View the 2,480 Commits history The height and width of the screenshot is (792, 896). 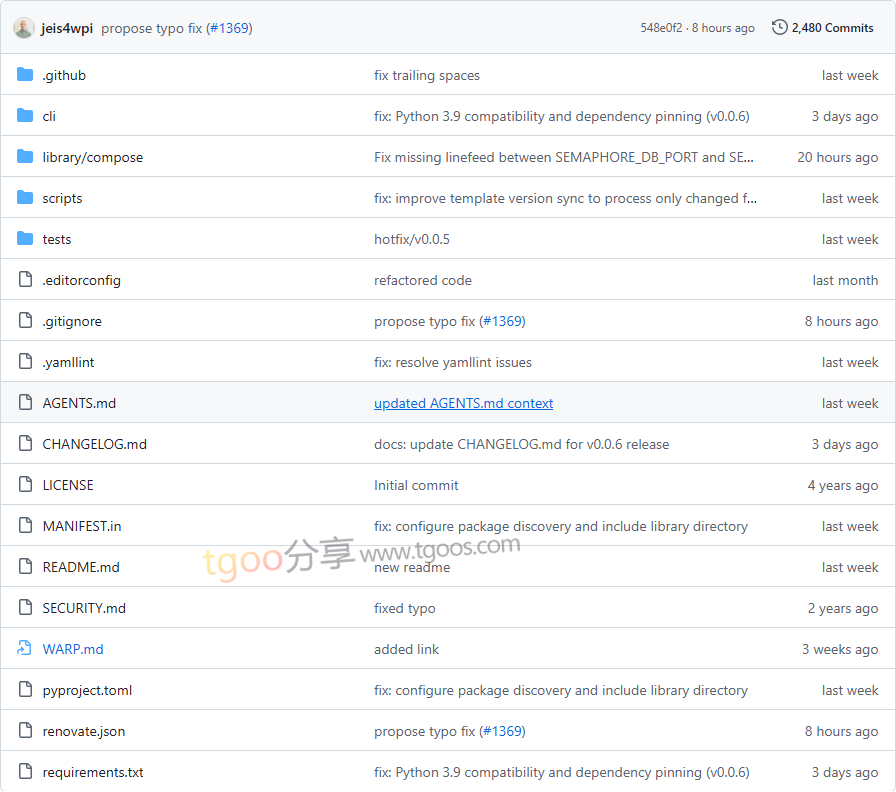point(832,28)
